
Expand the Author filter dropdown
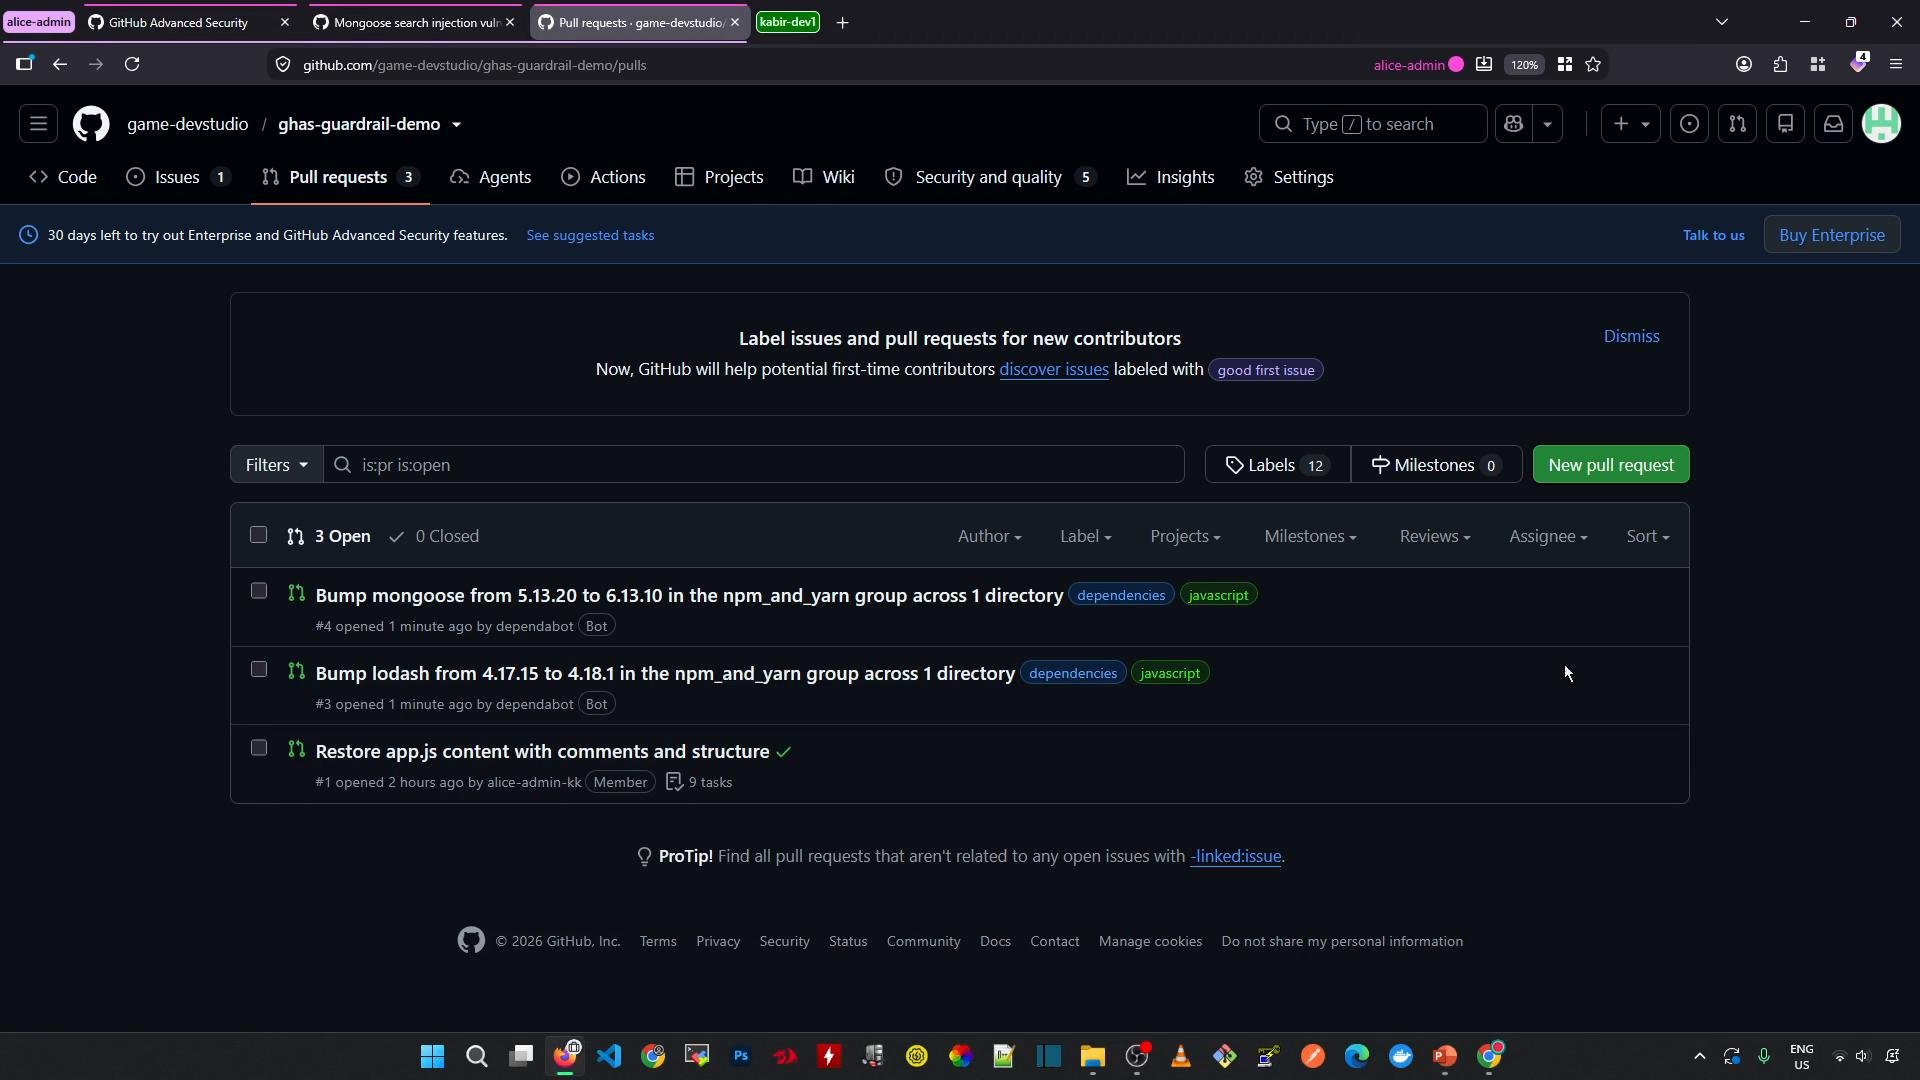[989, 536]
